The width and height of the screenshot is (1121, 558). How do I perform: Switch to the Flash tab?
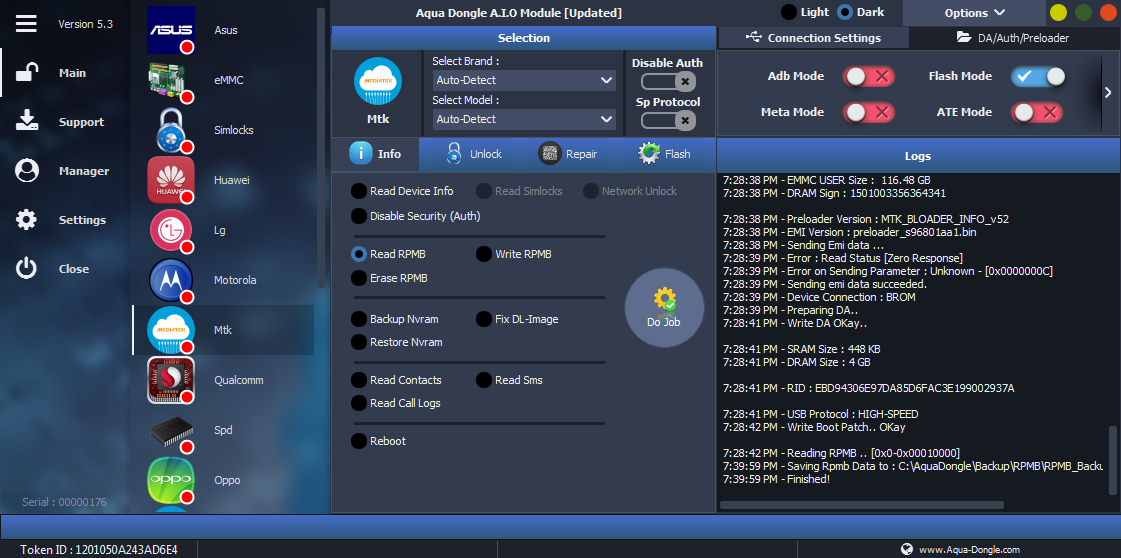coord(665,154)
